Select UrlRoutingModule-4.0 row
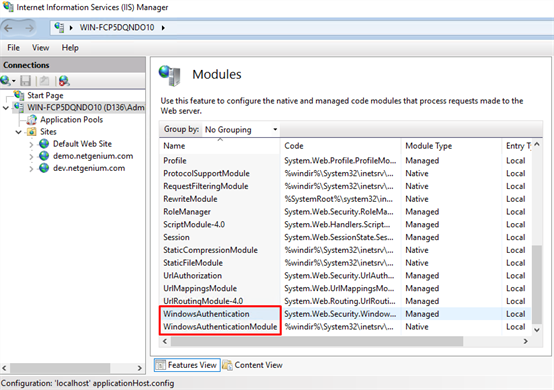The height and width of the screenshot is (390, 554). tap(345, 301)
